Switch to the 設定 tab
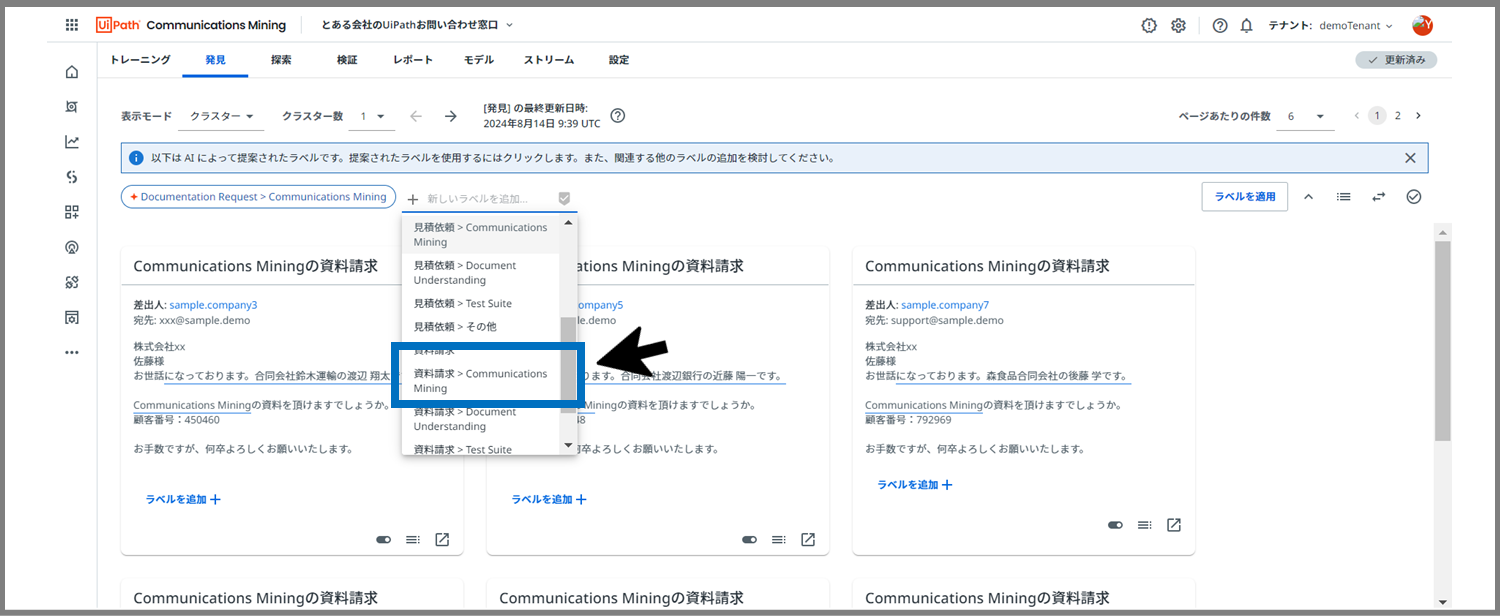 (619, 60)
